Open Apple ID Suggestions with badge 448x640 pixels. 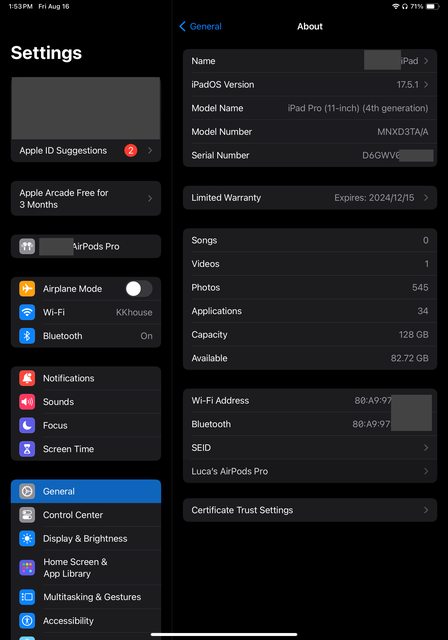point(86,151)
